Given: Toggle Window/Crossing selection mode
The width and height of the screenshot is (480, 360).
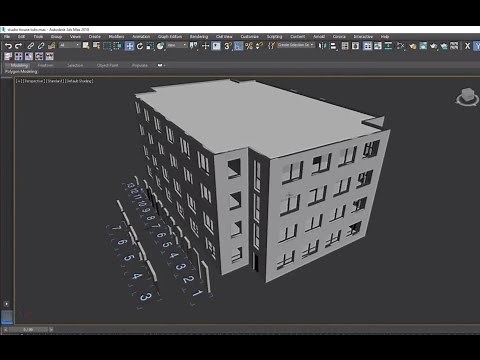Looking at the screenshot, I should [x=117, y=46].
